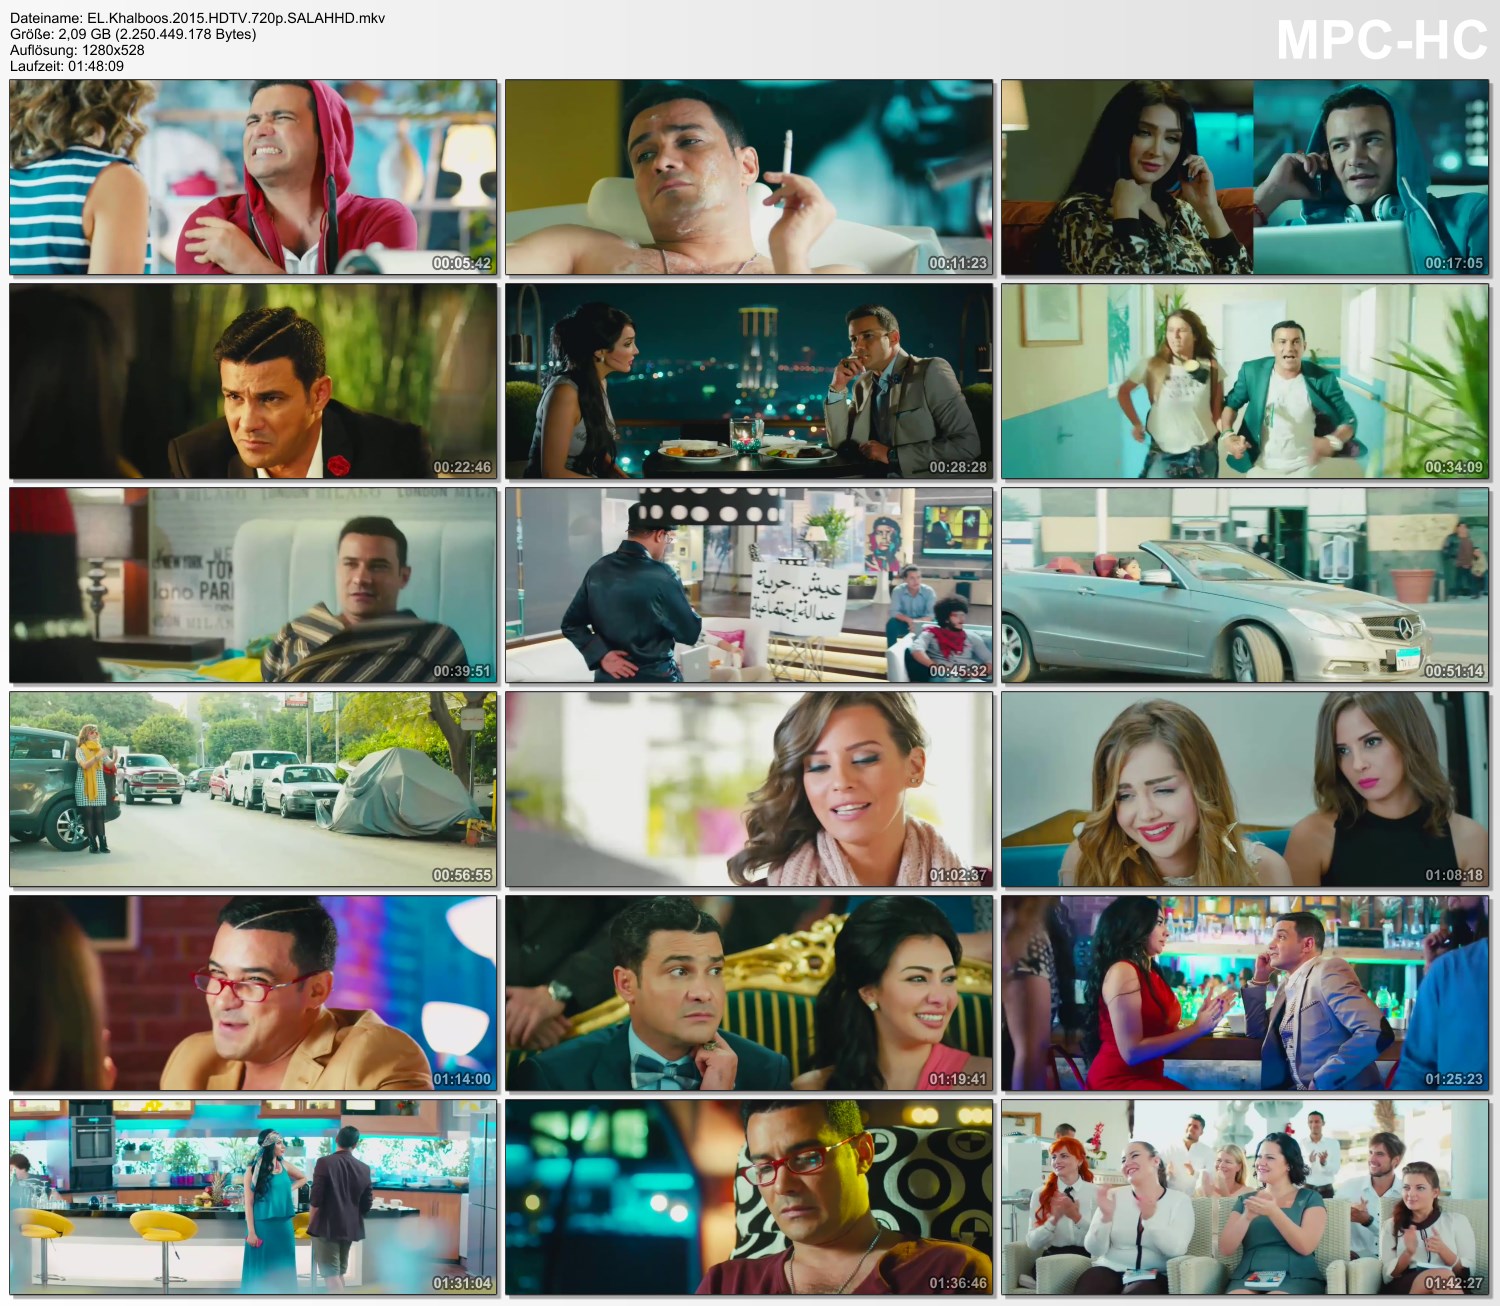Open the Arabic sign frame at 00:45:32

pos(749,585)
